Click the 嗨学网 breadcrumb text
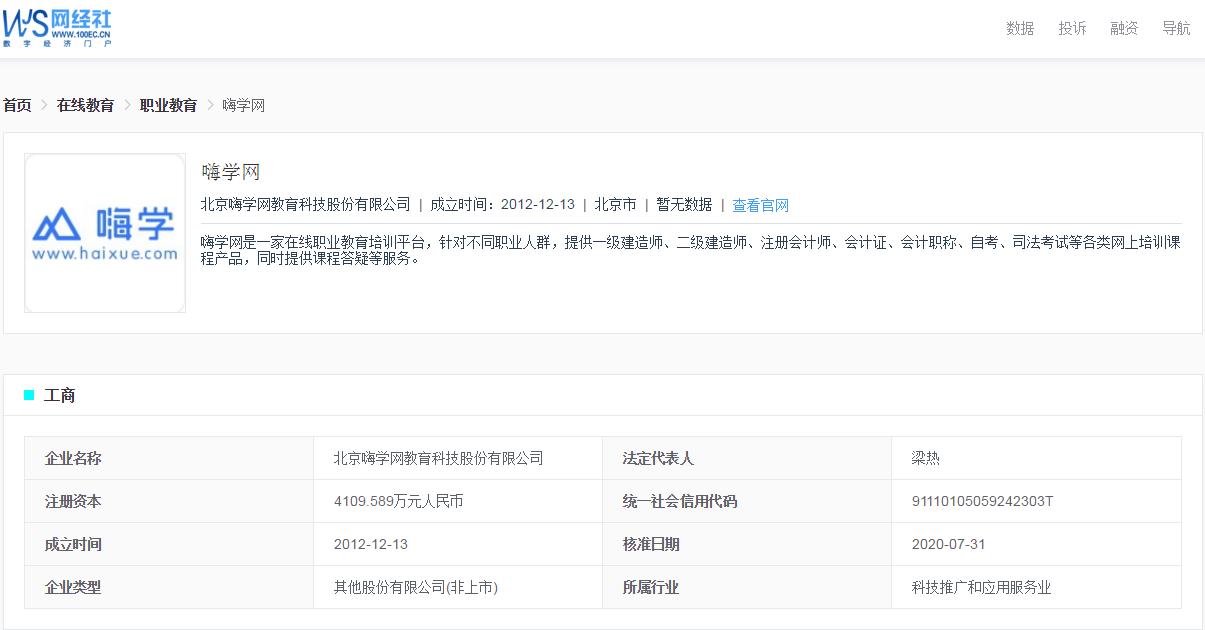This screenshot has height=630, width=1205. tap(243, 105)
